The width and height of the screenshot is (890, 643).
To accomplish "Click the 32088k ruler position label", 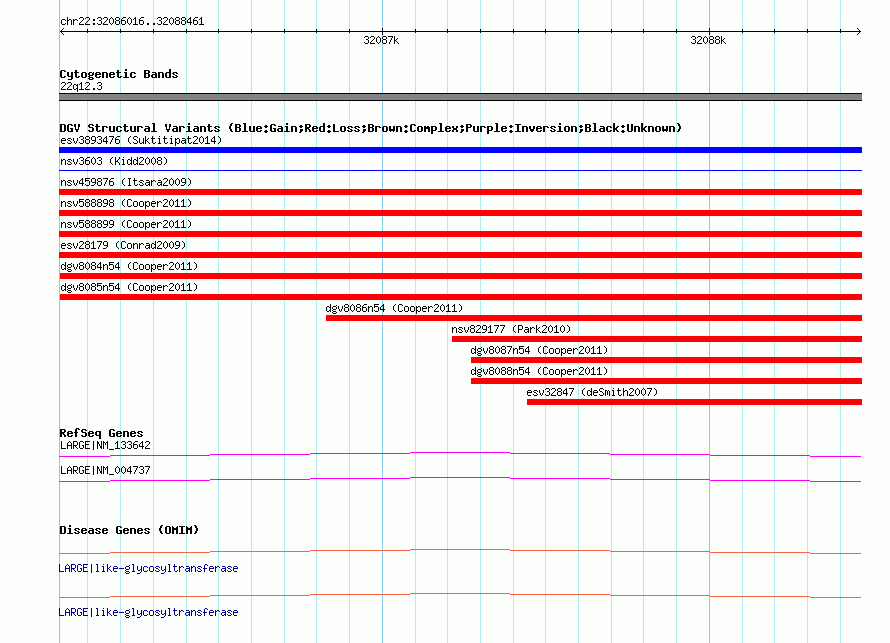I will click(x=708, y=40).
